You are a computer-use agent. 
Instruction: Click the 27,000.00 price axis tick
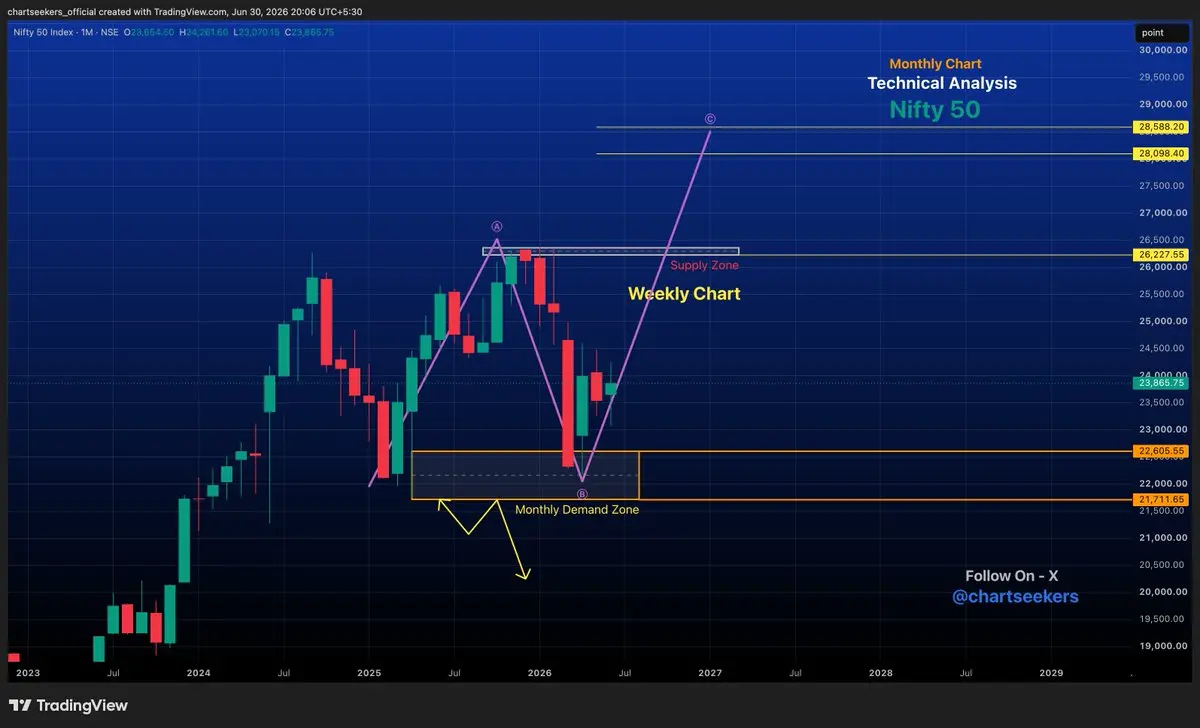(1161, 212)
